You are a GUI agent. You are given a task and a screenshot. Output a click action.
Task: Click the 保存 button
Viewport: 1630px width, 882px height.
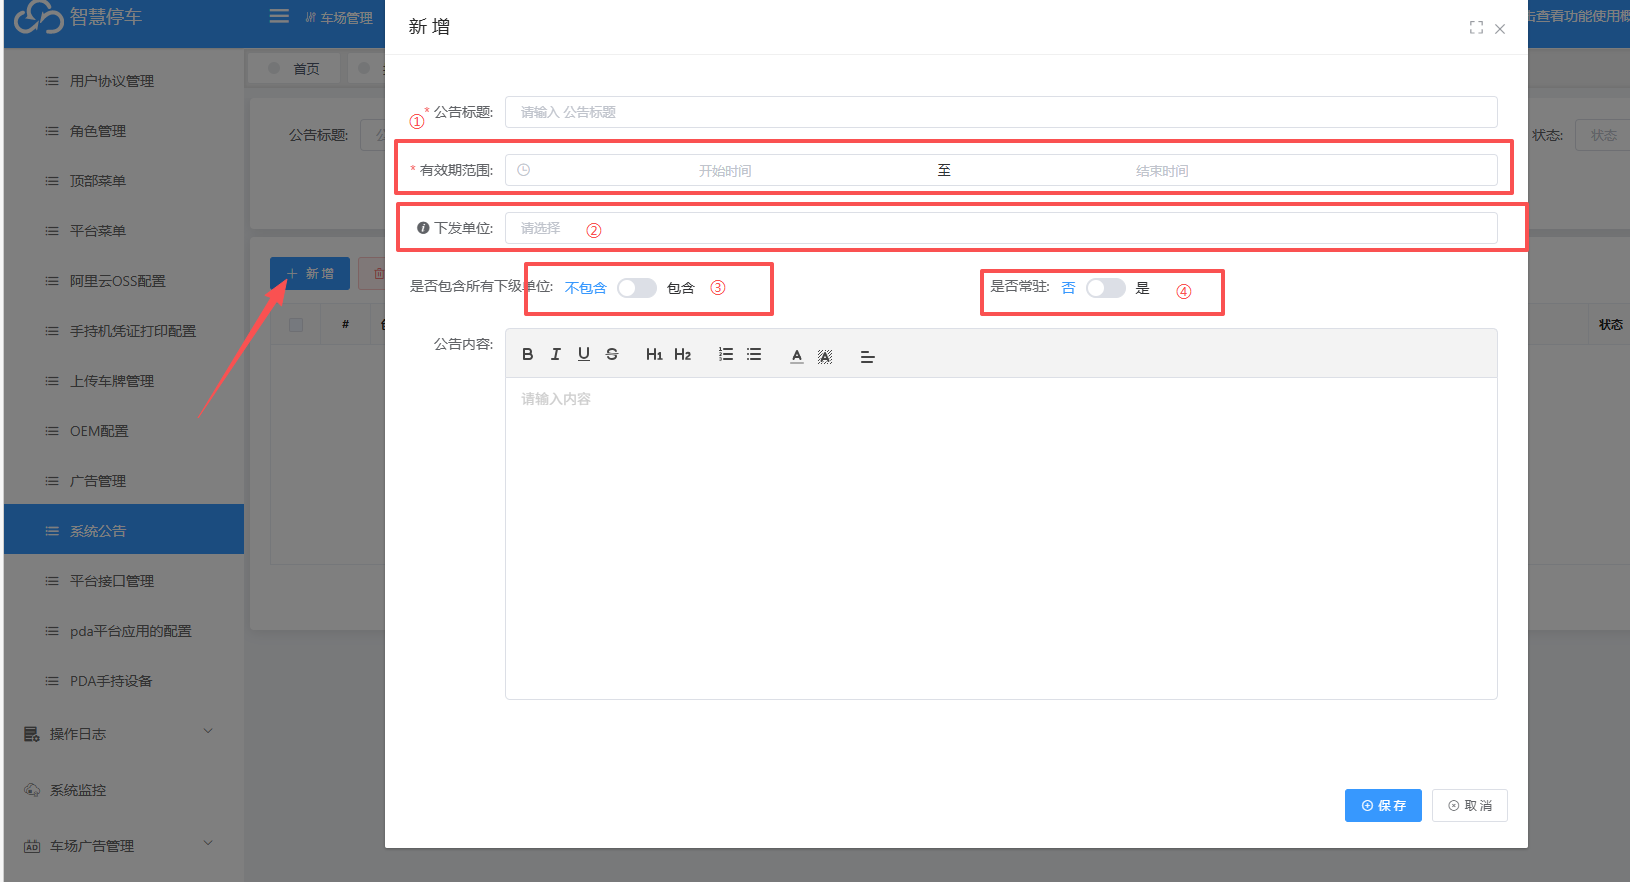[x=1383, y=805]
